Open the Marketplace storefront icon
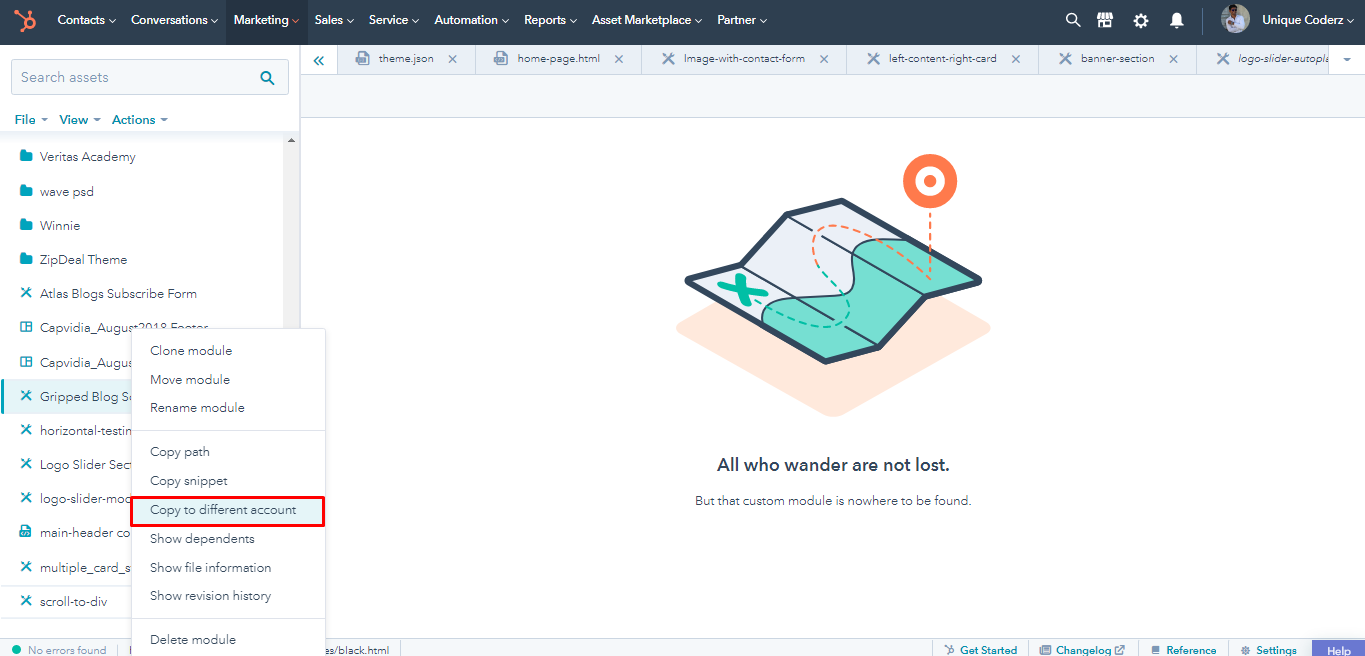Viewport: 1365px width, 656px height. tap(1105, 20)
